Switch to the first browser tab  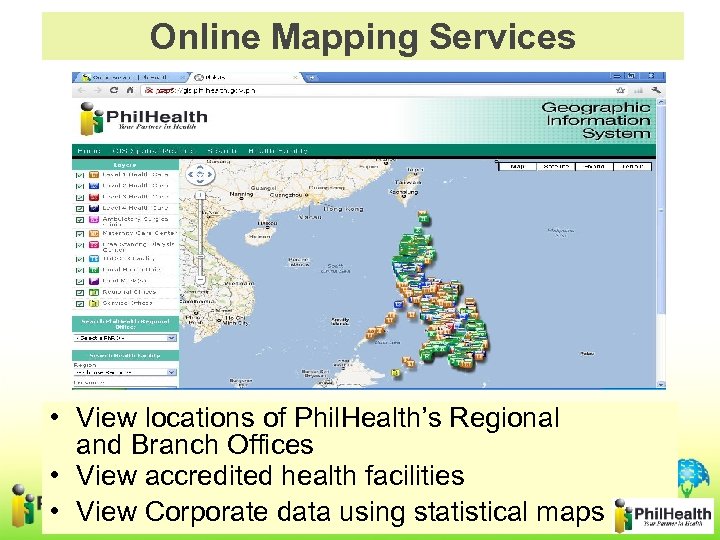pos(131,78)
